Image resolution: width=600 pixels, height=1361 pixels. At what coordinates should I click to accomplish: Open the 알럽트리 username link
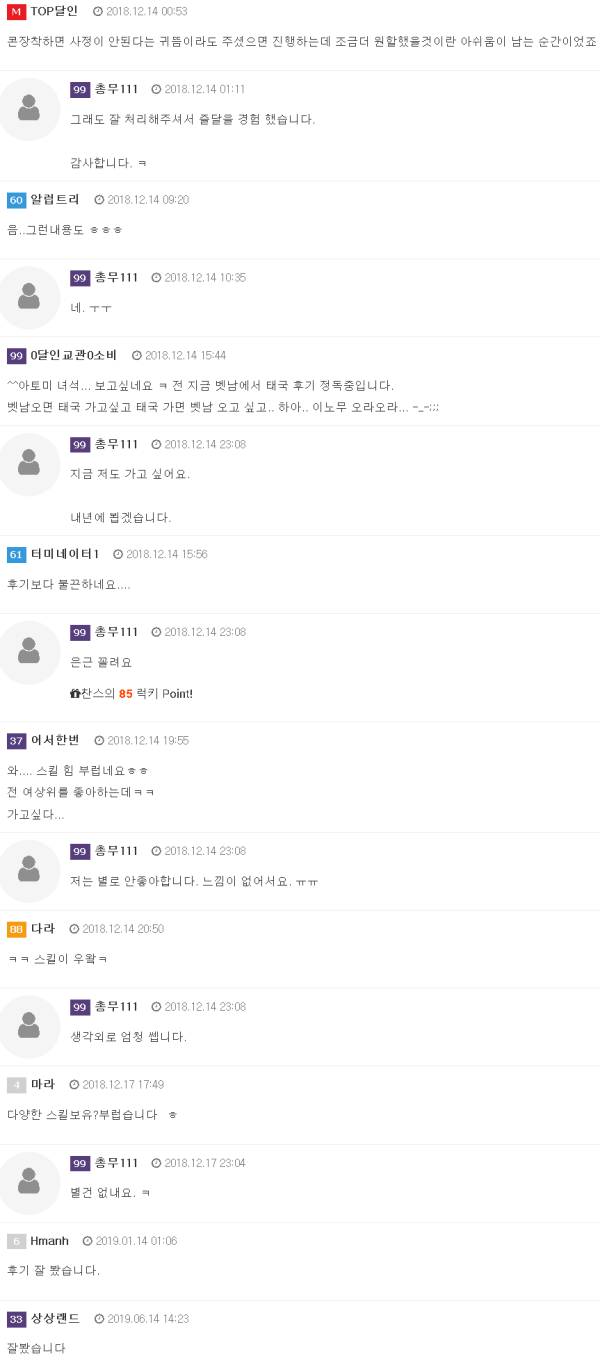tap(55, 200)
